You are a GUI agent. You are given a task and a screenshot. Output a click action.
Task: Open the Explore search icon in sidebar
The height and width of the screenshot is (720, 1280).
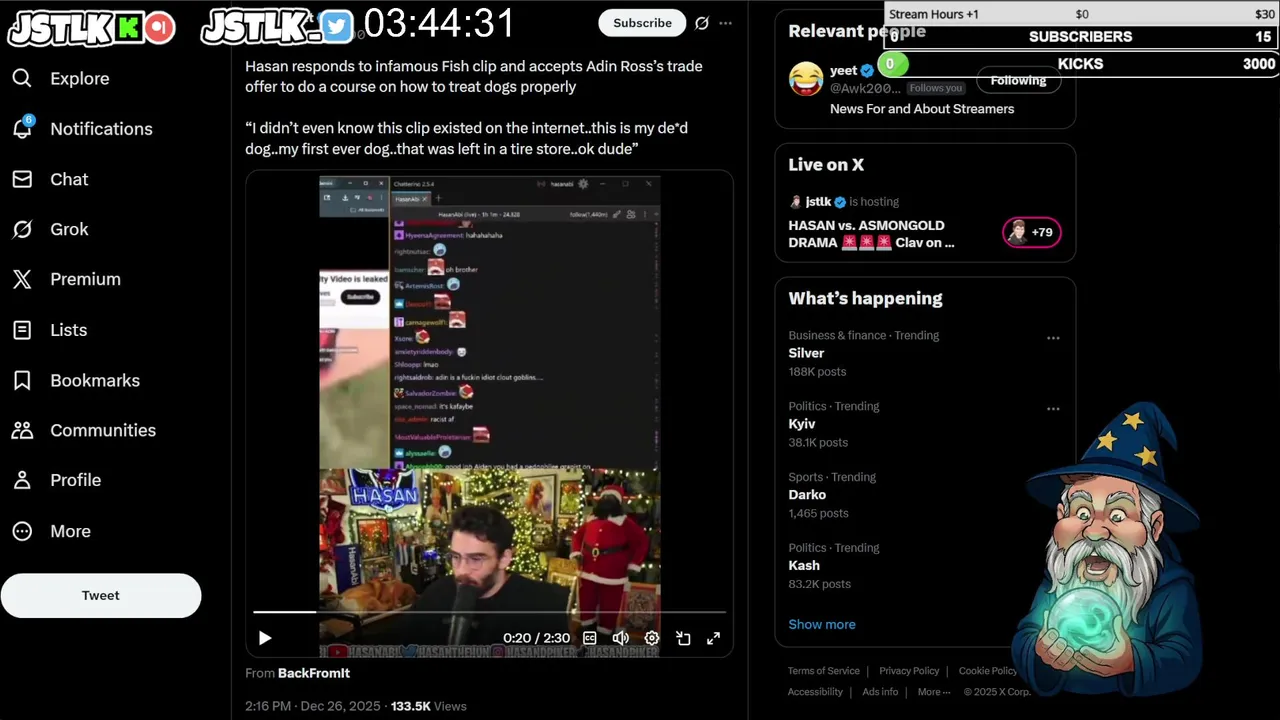coord(22,78)
